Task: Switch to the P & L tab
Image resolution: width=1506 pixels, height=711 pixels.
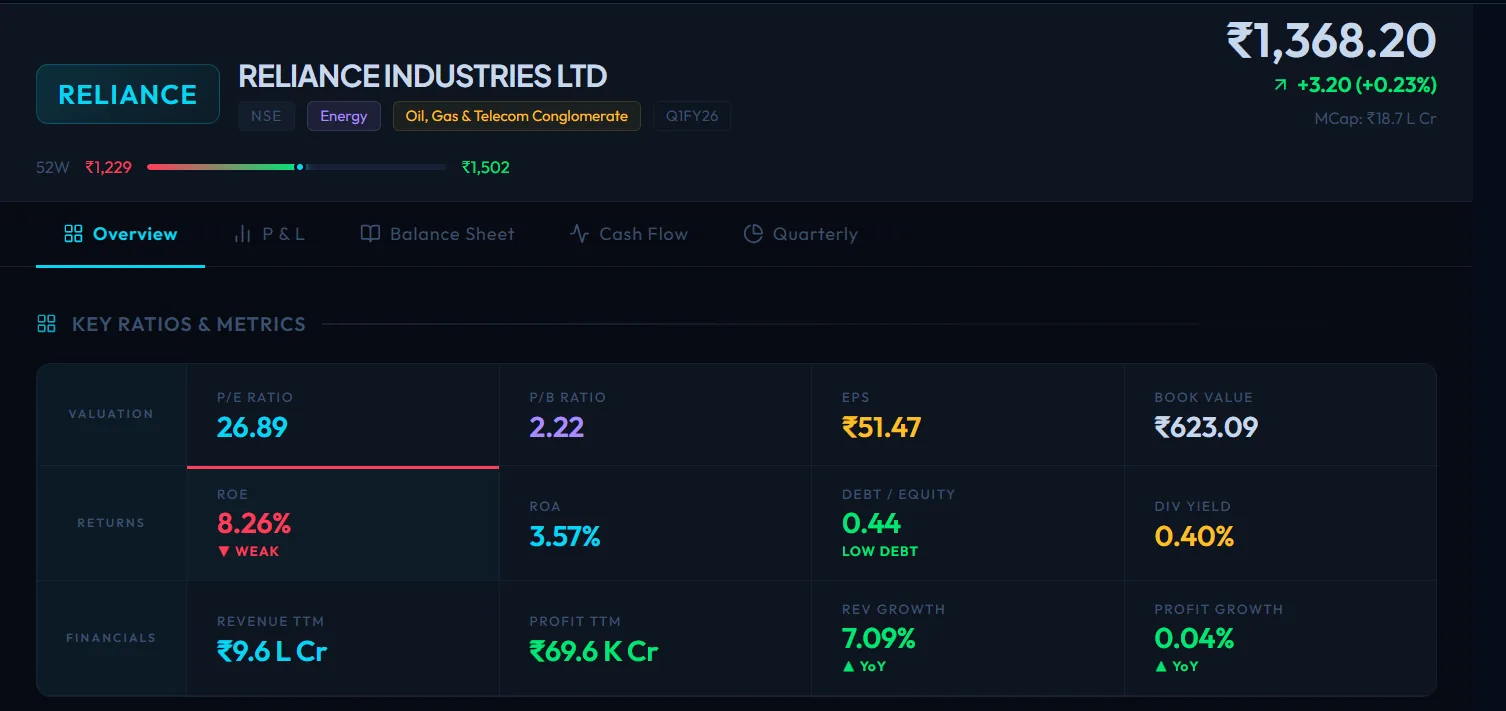Action: (268, 234)
